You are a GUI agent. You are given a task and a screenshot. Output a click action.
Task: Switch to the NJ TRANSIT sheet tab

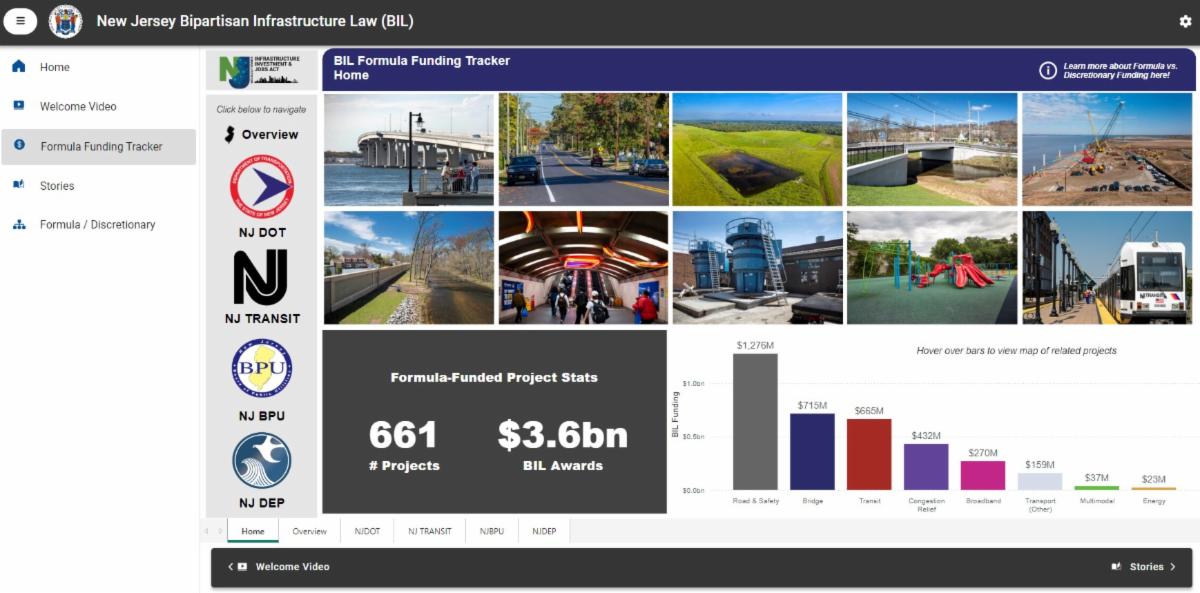[x=430, y=531]
